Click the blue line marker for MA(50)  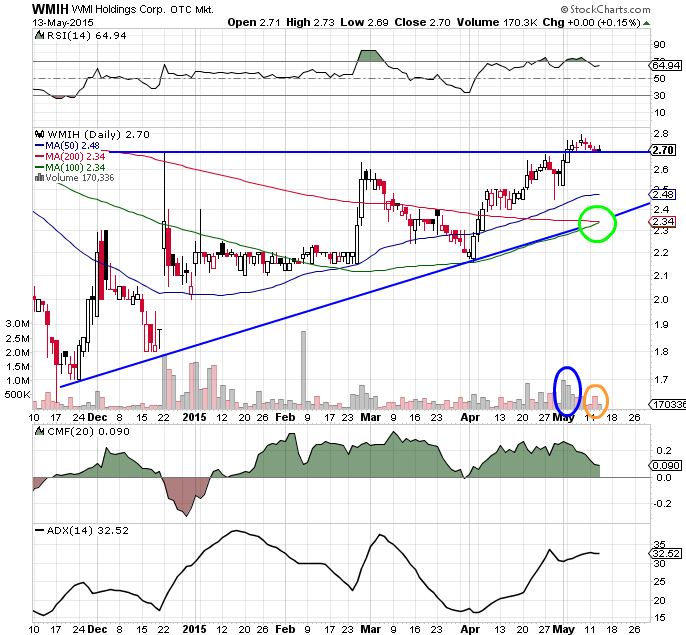39,146
